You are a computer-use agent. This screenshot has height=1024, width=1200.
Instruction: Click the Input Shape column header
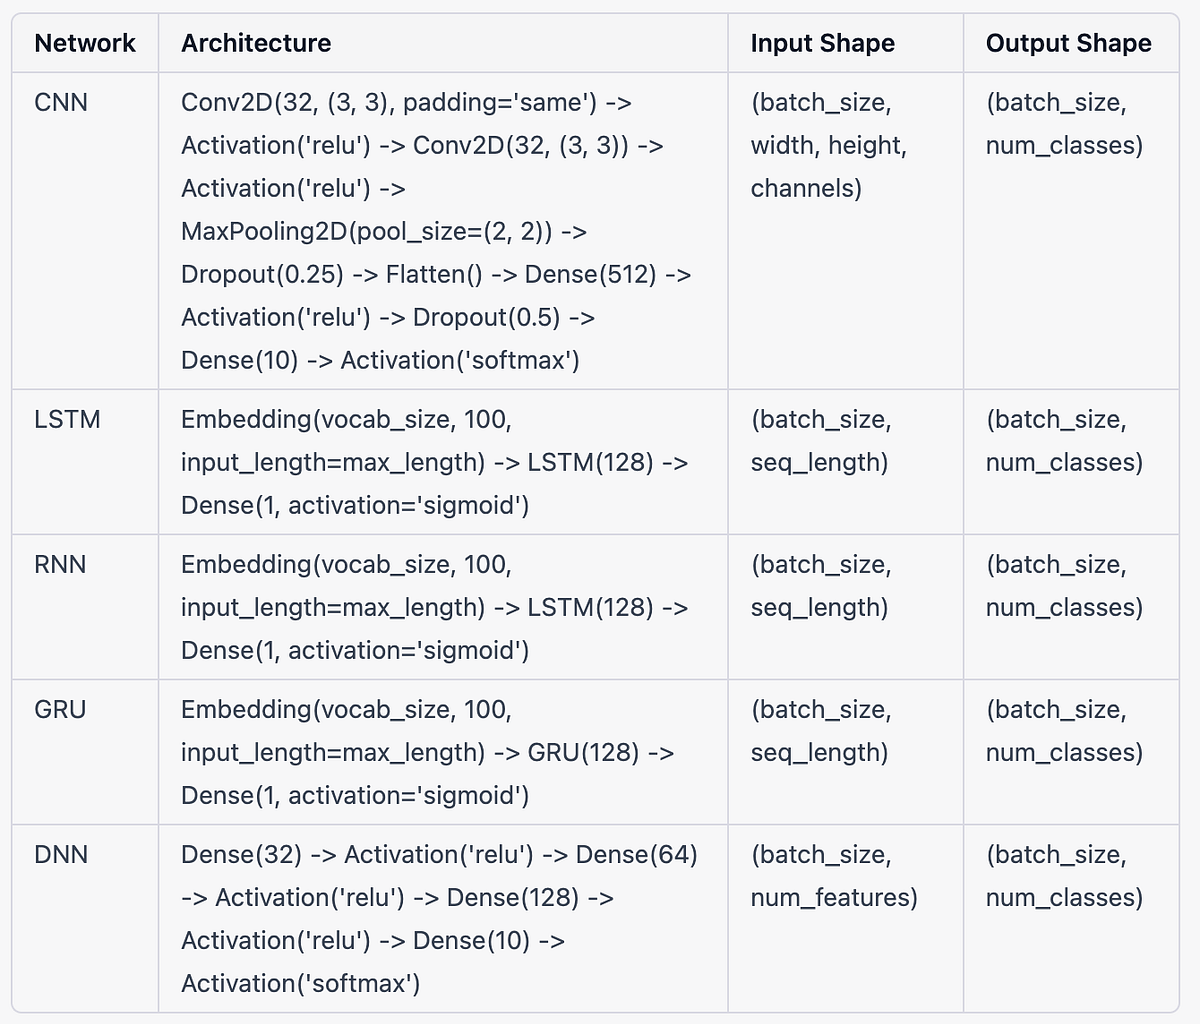[x=822, y=43]
